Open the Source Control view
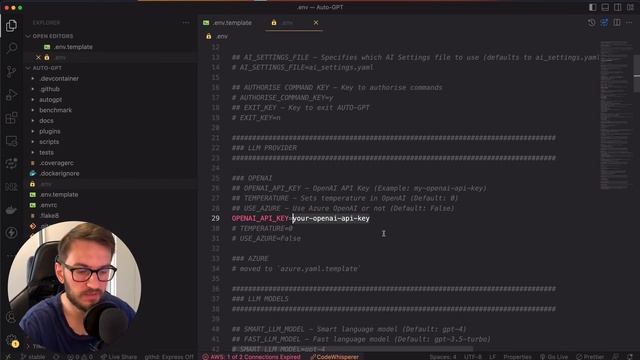 [11, 71]
